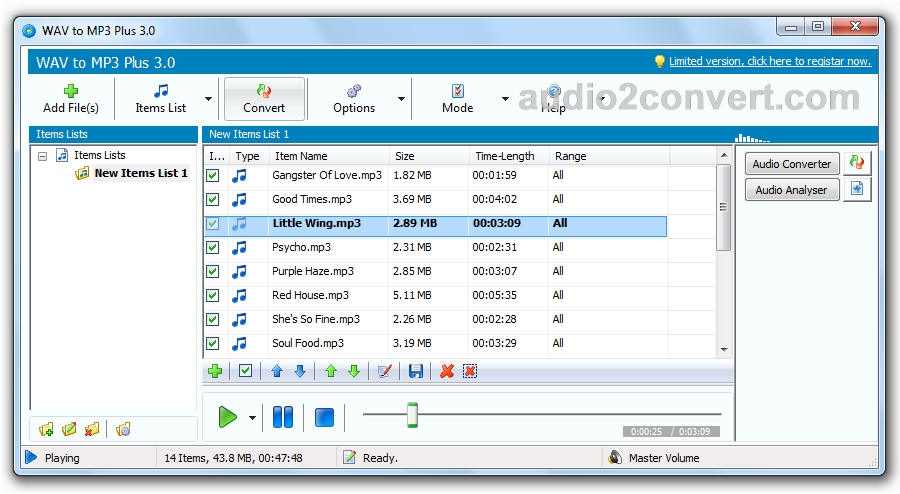Expand the Mode dropdown arrow
900x494 pixels.
click(x=505, y=99)
